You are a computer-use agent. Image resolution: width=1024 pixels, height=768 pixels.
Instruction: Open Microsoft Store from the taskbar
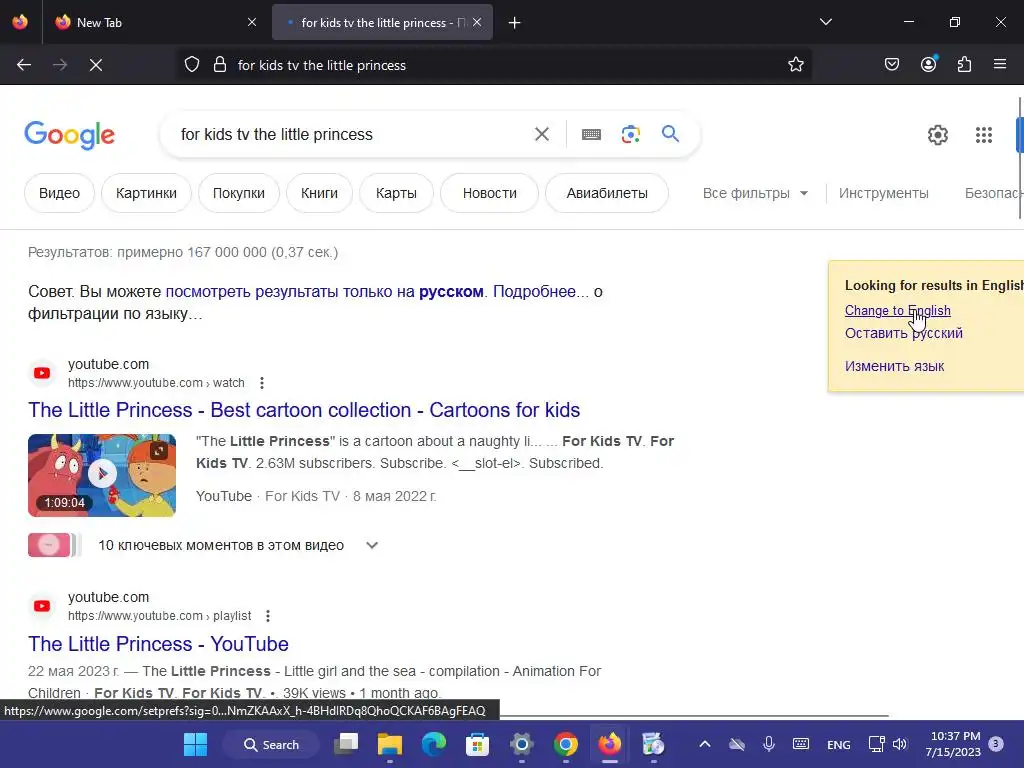pos(477,744)
